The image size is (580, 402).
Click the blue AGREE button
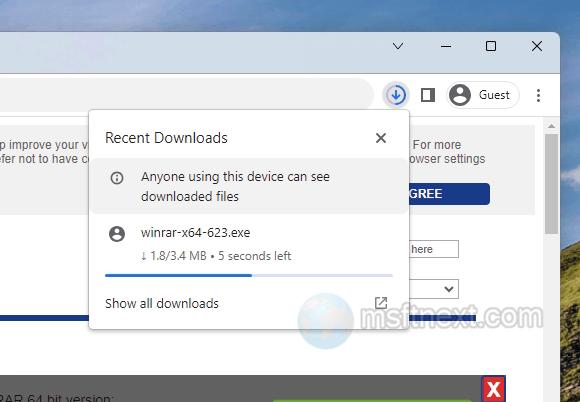pos(449,194)
